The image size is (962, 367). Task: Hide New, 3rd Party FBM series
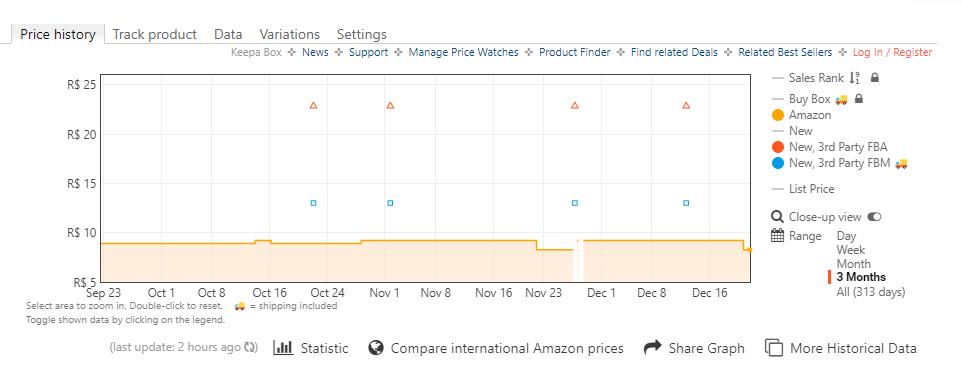click(x=839, y=163)
